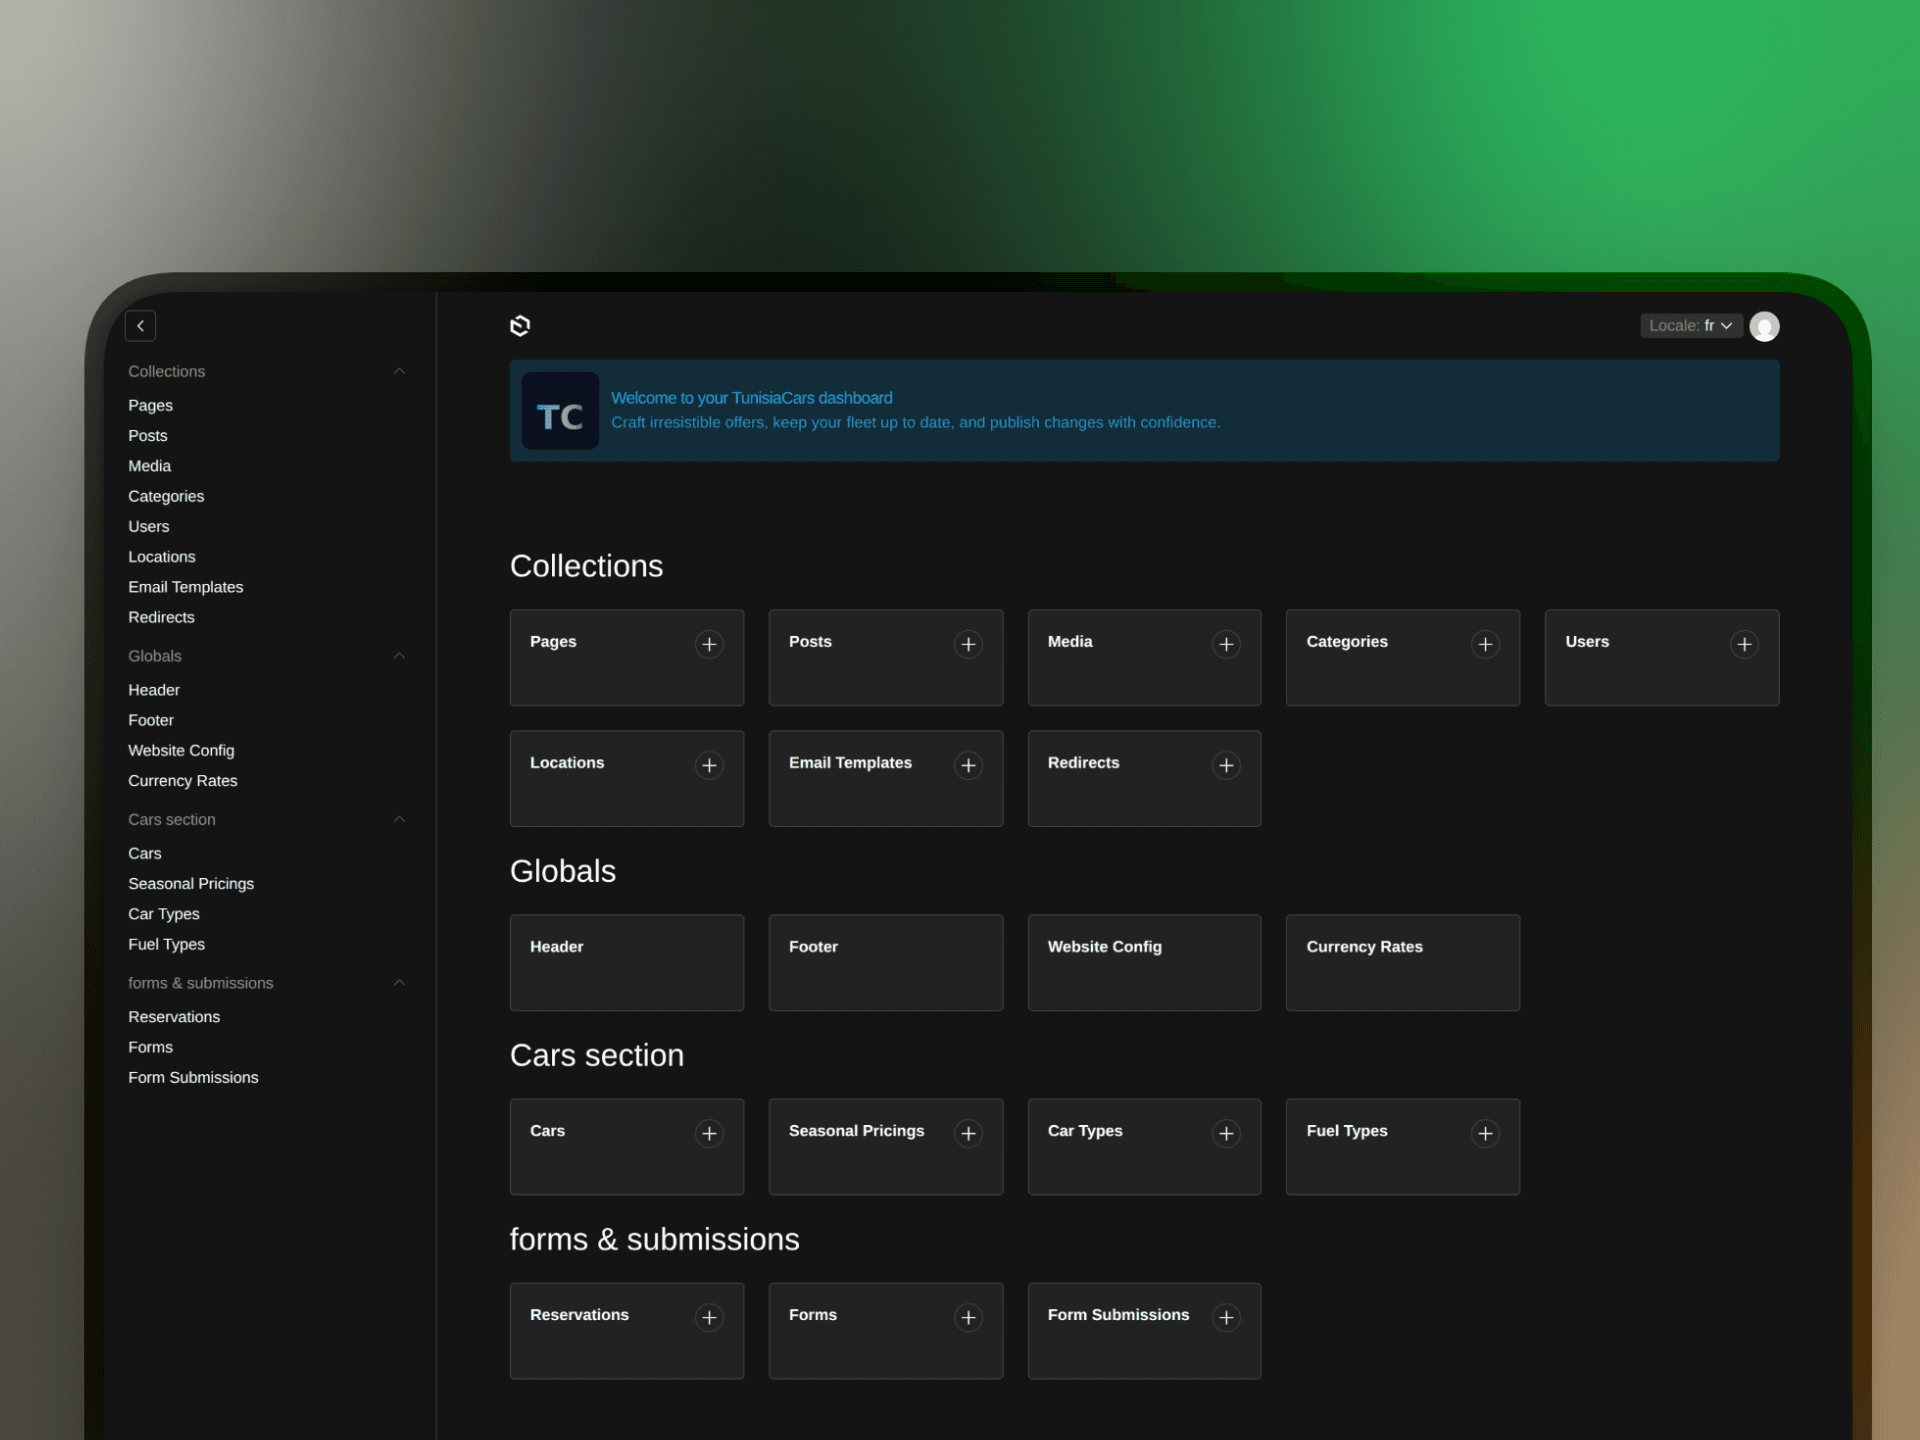Open Seasonal Pricings in sidebar

pyautogui.click(x=191, y=884)
